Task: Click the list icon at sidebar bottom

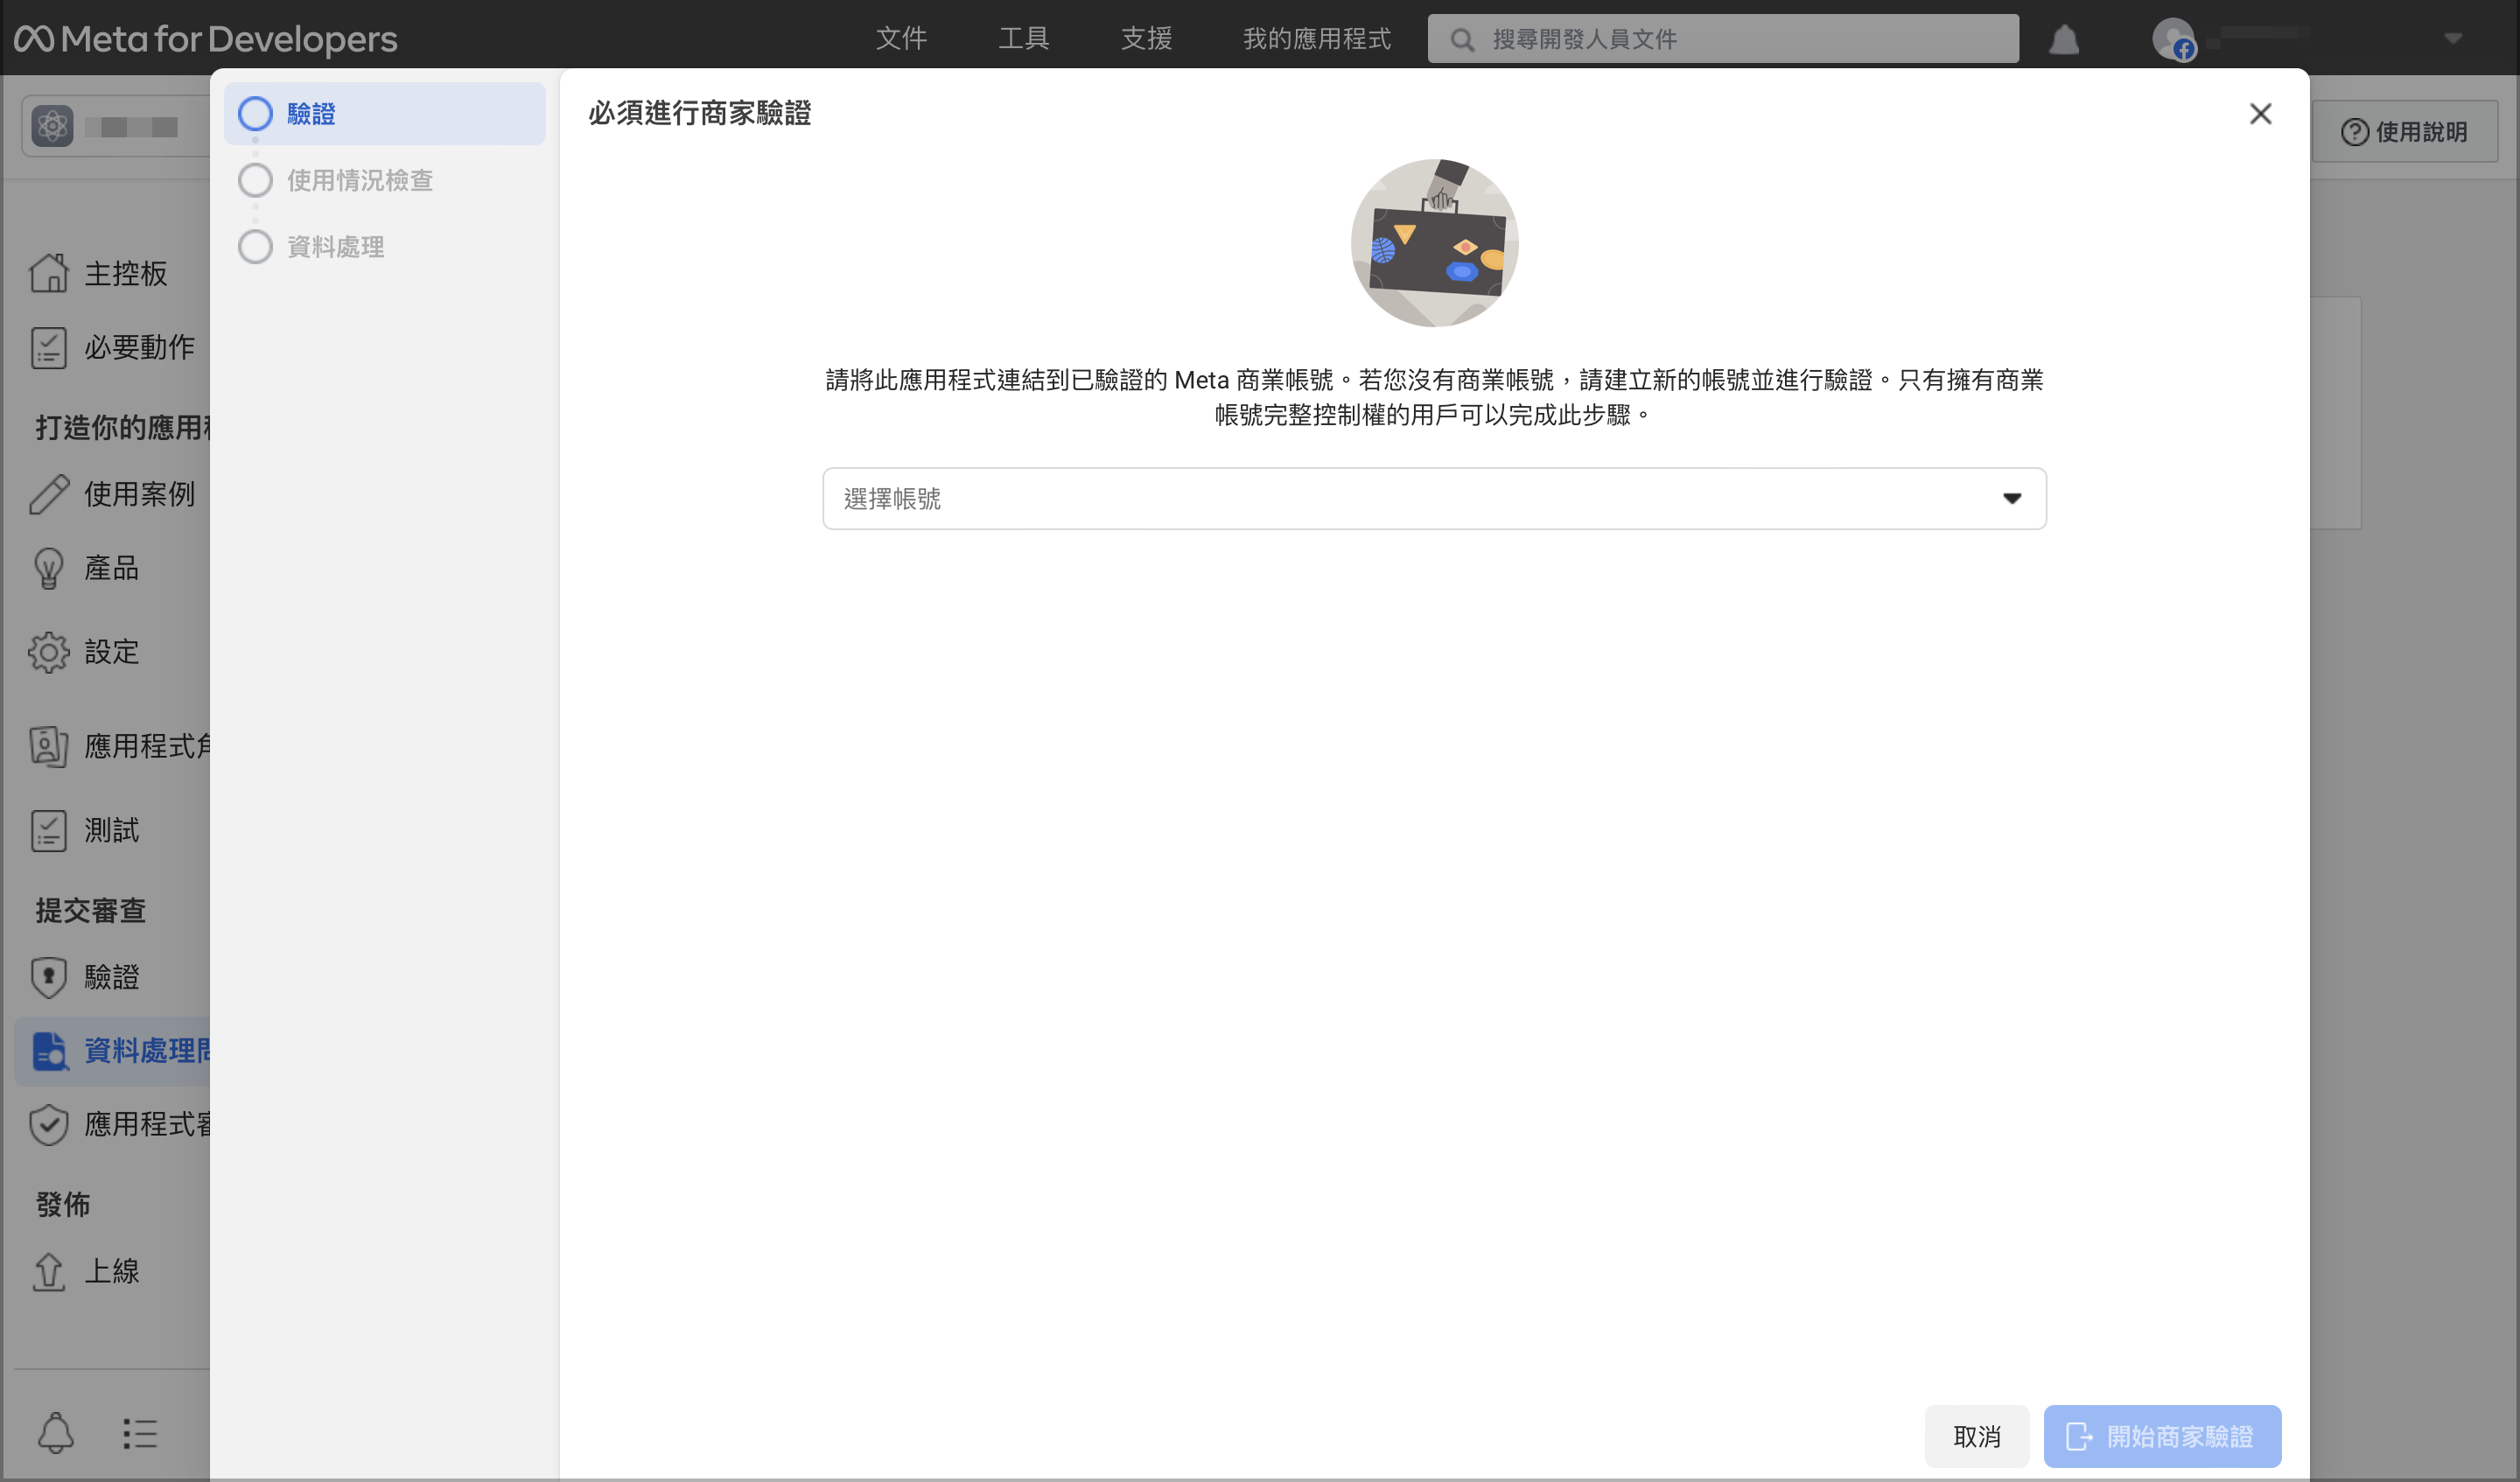Action: (x=140, y=1433)
